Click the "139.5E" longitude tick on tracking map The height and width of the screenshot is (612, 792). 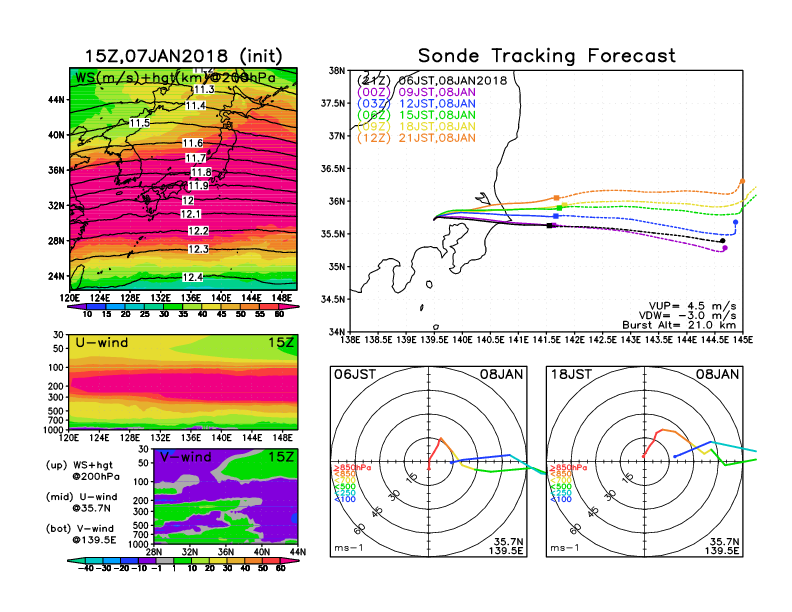tap(434, 340)
